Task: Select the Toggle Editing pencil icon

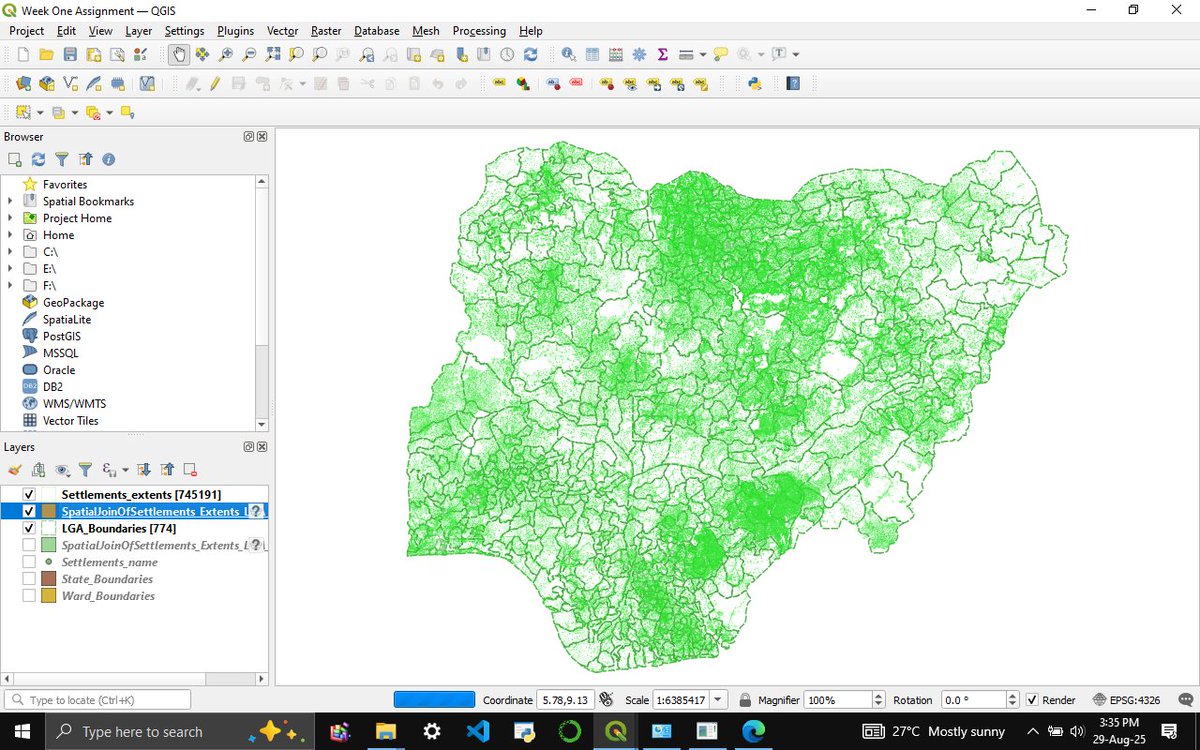Action: 214,82
